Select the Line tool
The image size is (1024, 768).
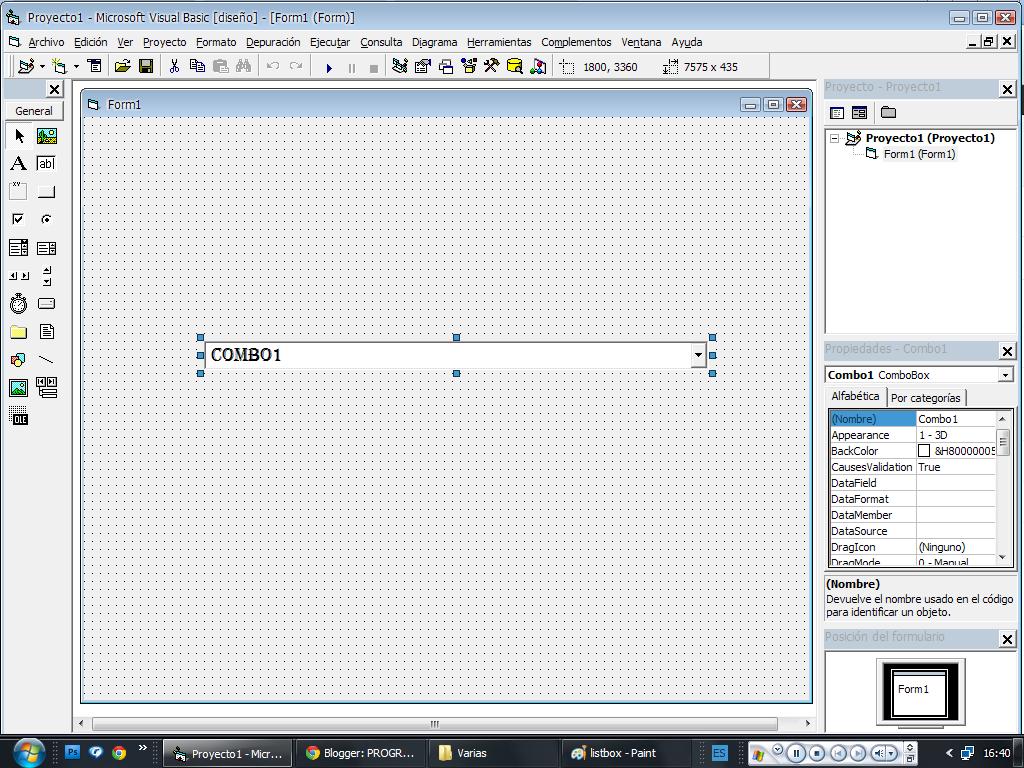point(47,360)
